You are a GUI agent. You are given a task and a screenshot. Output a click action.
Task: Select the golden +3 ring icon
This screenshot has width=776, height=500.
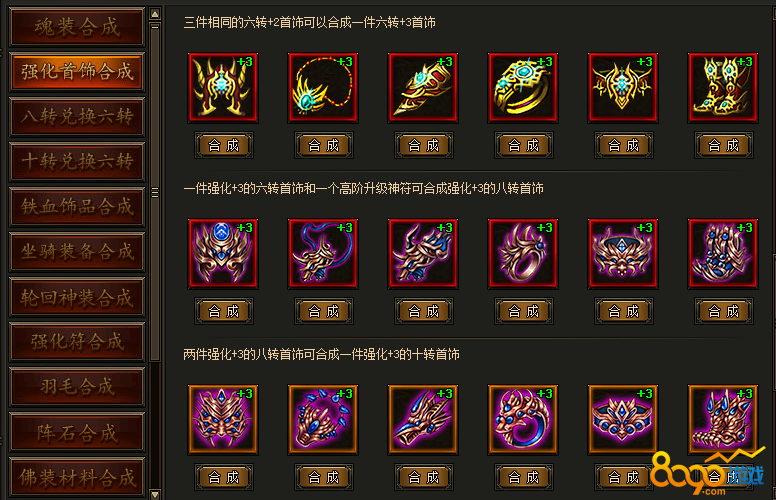[523, 88]
